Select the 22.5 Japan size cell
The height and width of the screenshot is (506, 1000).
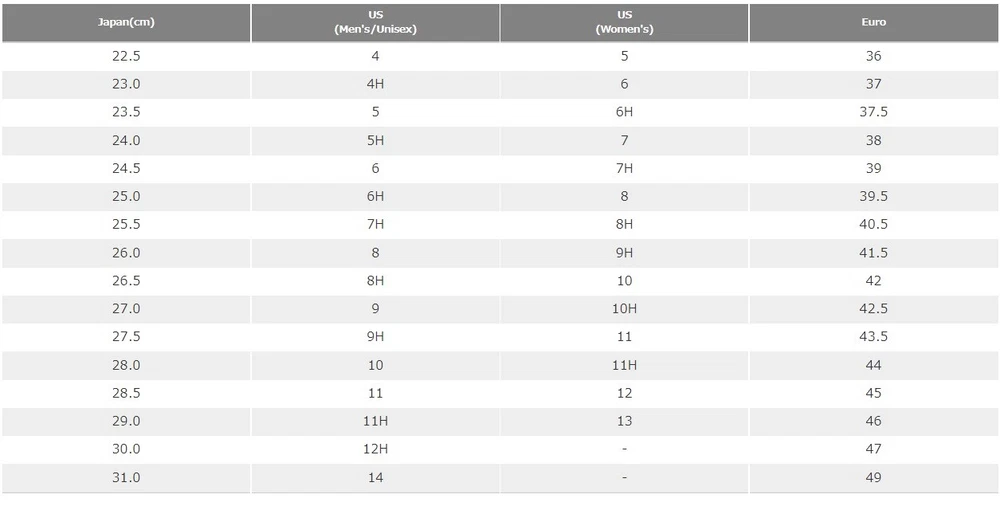(126, 56)
